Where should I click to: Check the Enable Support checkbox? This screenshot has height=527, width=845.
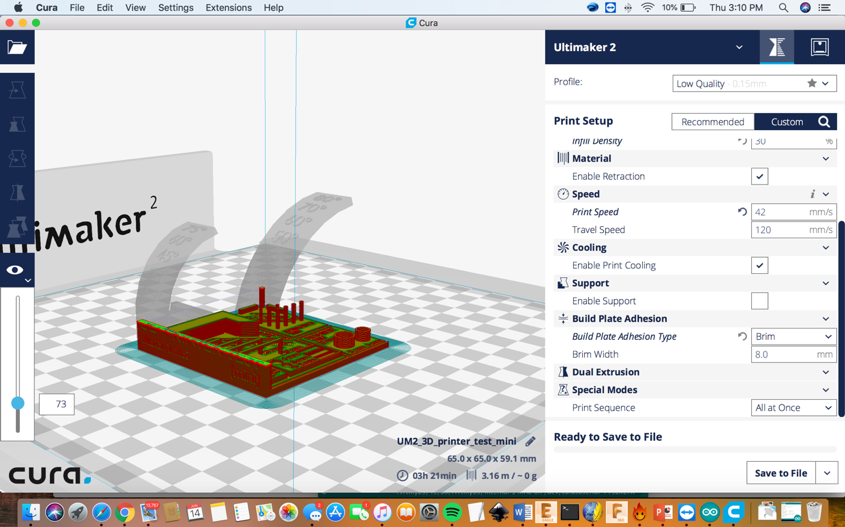point(759,301)
